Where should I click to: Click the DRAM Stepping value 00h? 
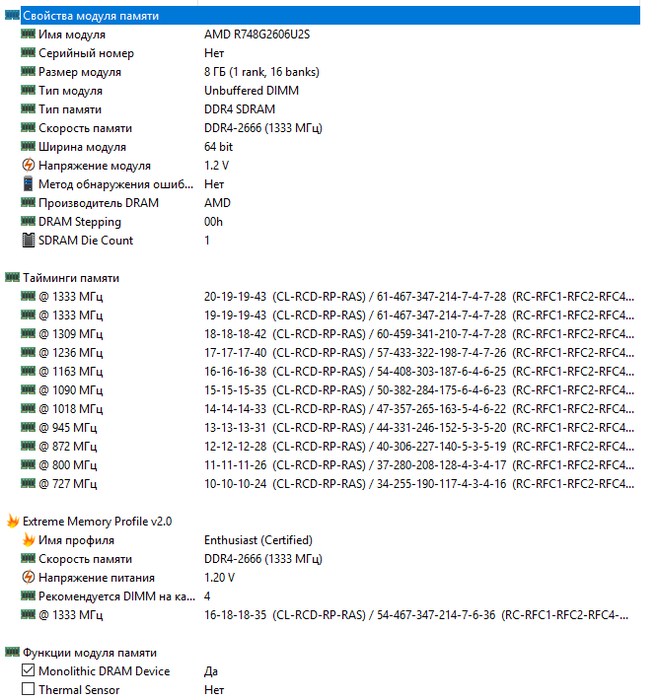213,222
